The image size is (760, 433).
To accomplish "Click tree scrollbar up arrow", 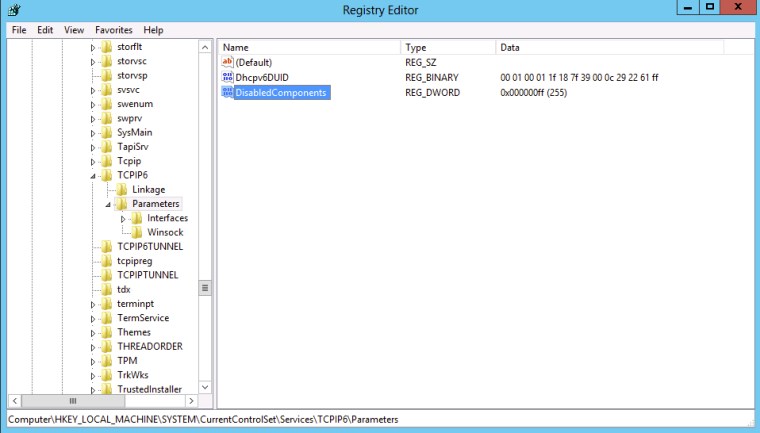I will coord(205,47).
